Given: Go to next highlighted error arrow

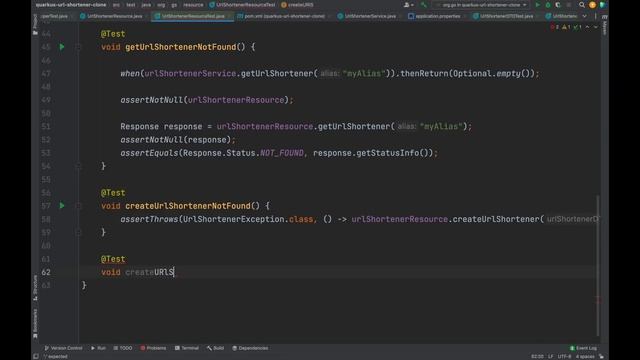Looking at the screenshot, I should [596, 27].
